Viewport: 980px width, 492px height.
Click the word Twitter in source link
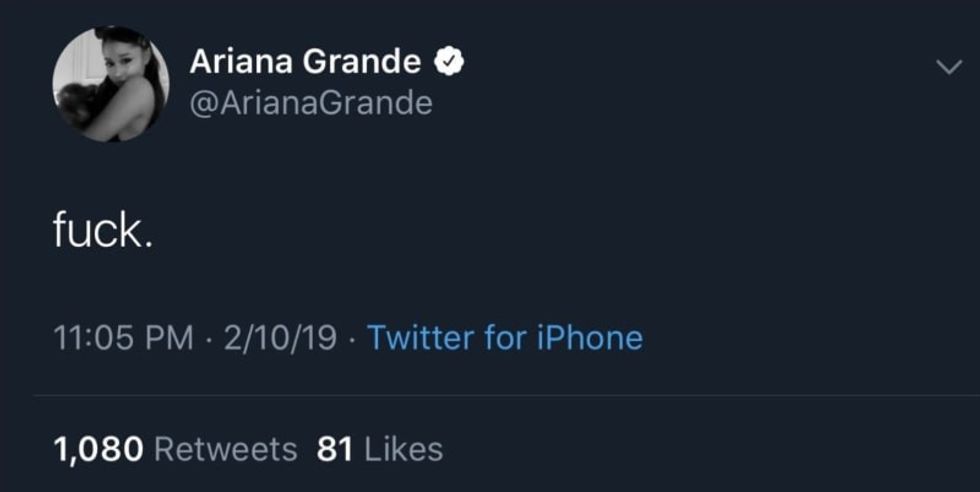(x=420, y=338)
